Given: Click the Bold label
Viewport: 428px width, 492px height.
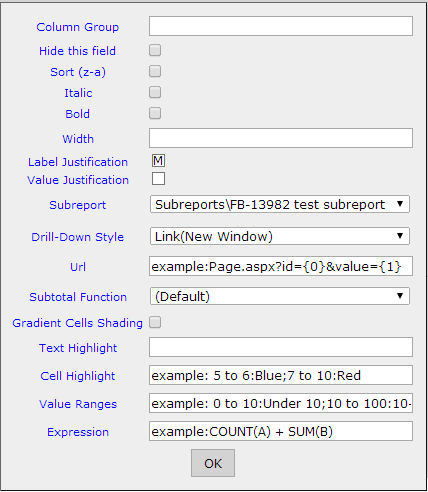Looking at the screenshot, I should (78, 114).
